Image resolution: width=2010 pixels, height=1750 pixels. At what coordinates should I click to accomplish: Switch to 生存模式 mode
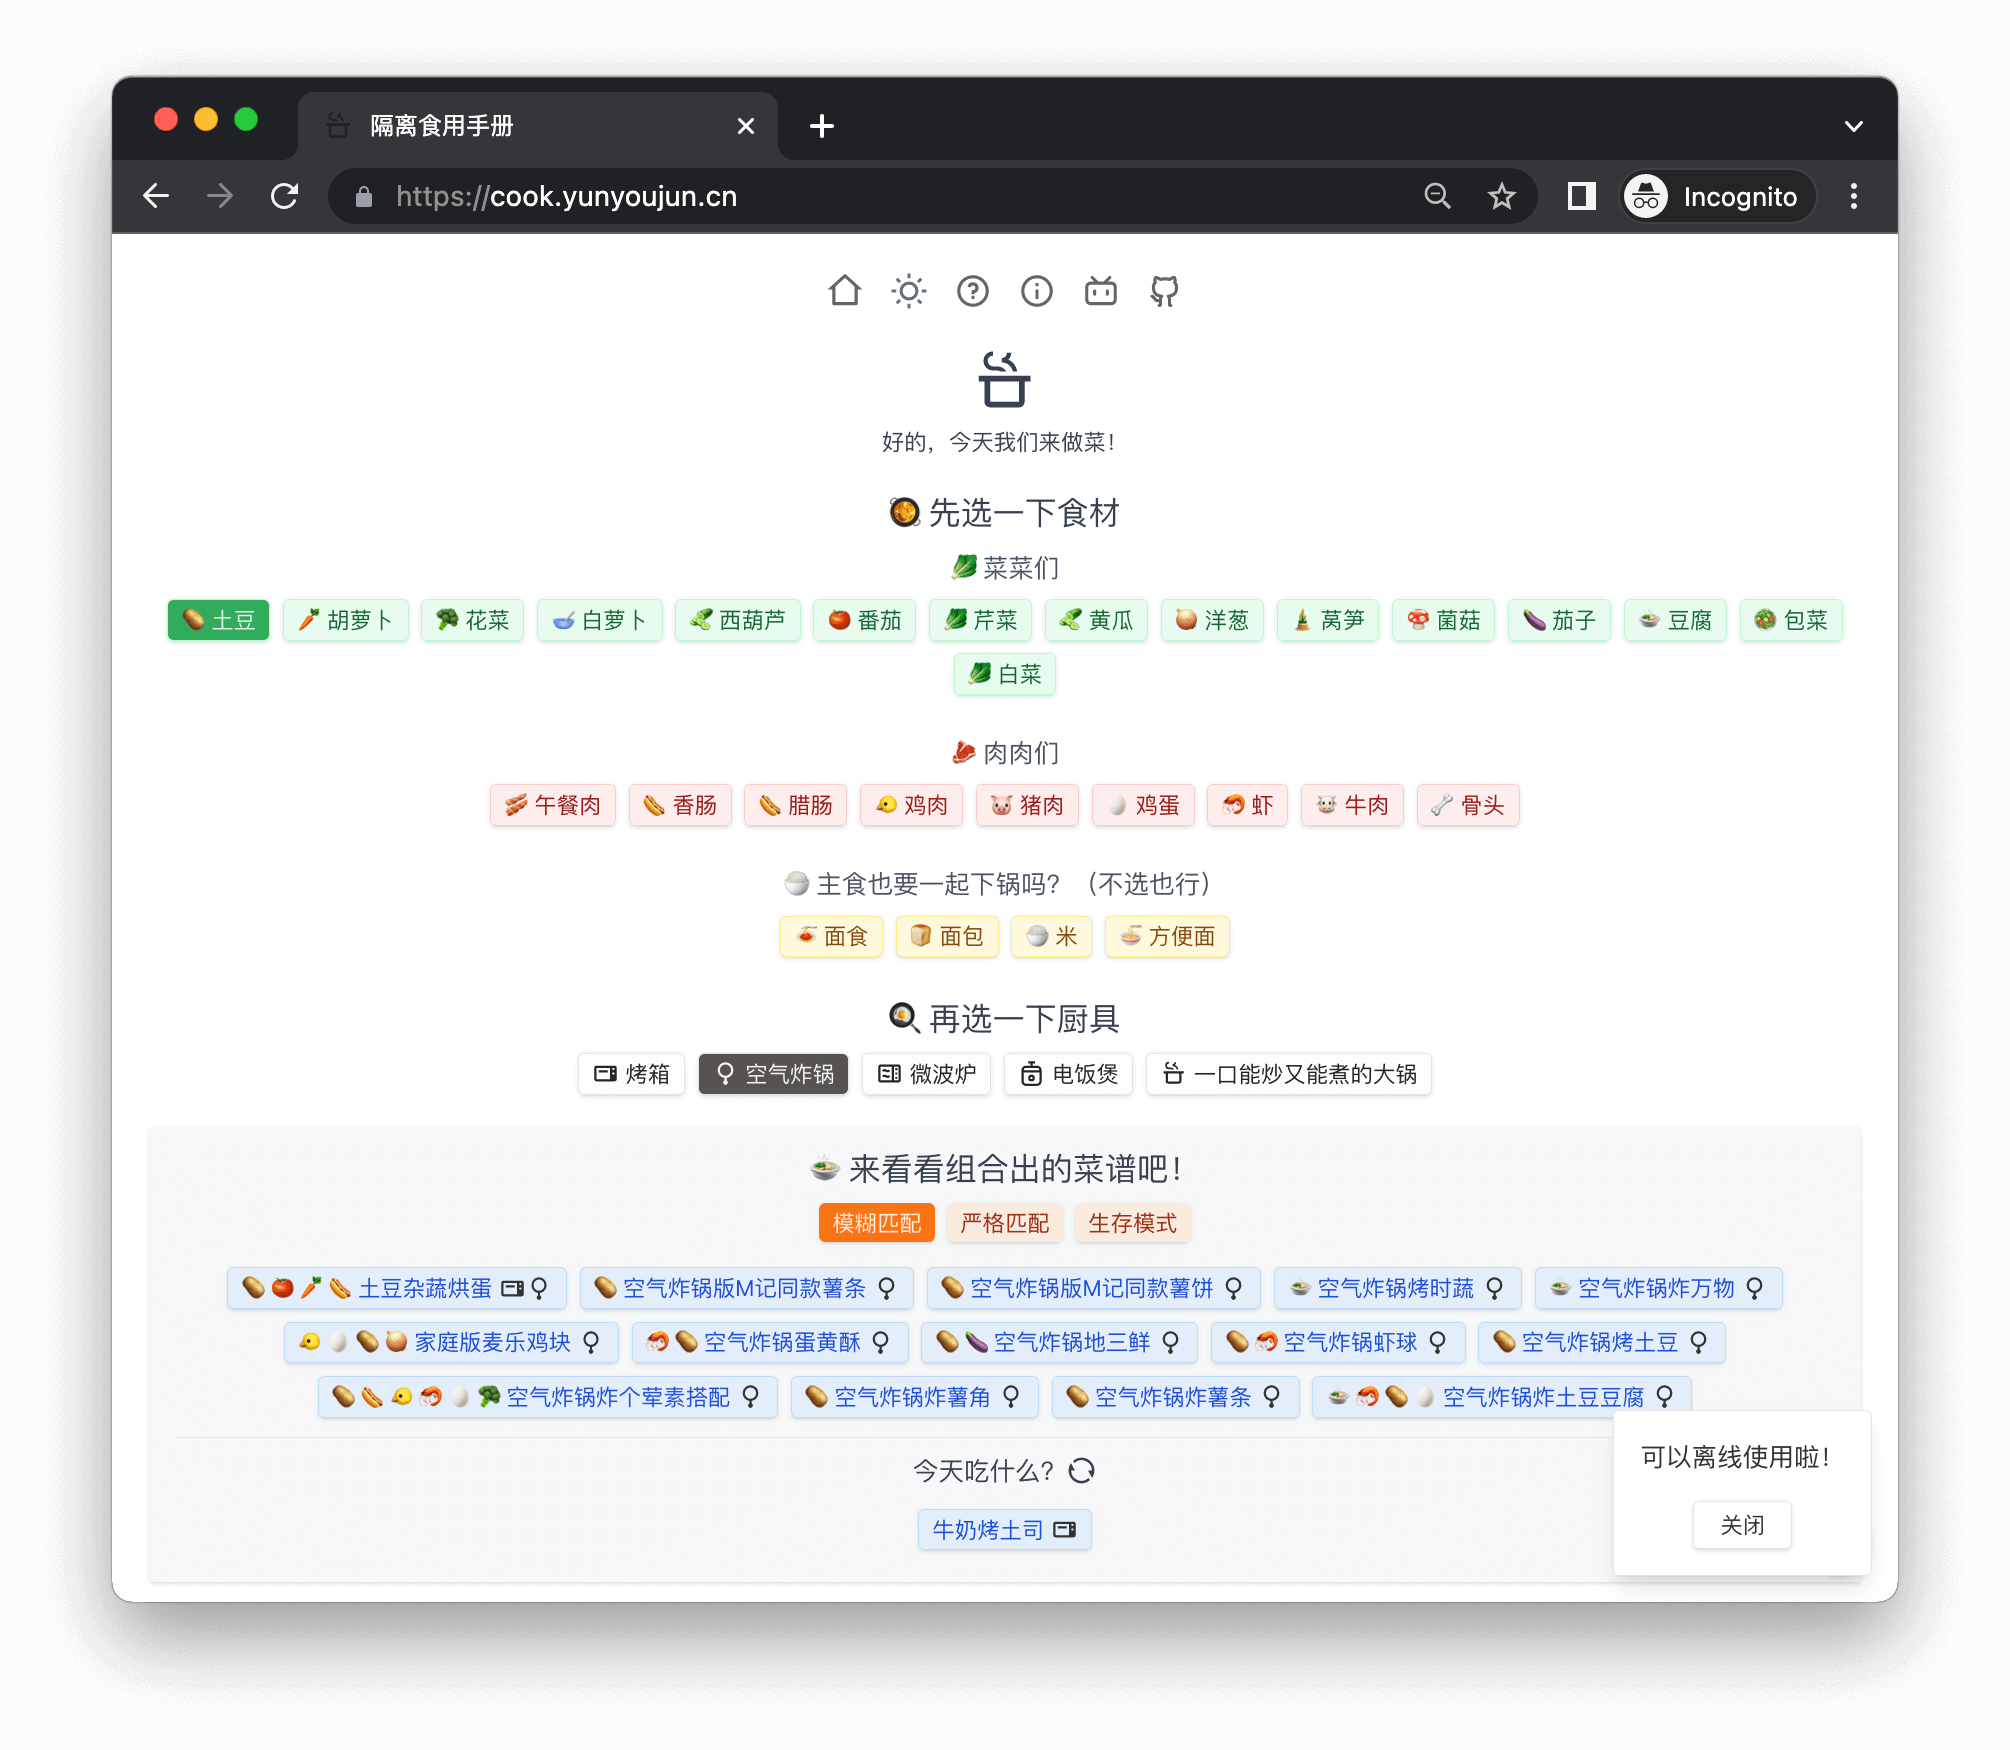pos(1132,1223)
